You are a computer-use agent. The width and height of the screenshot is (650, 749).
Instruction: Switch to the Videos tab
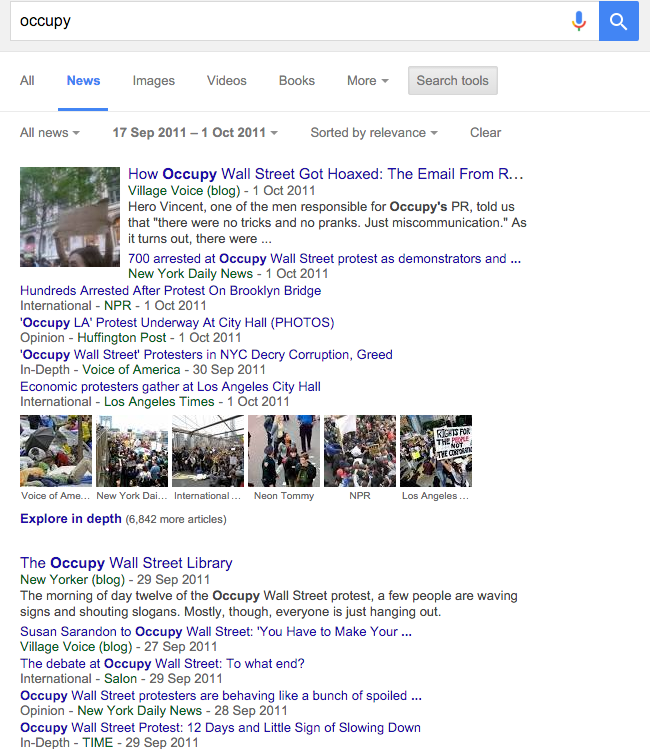(226, 81)
